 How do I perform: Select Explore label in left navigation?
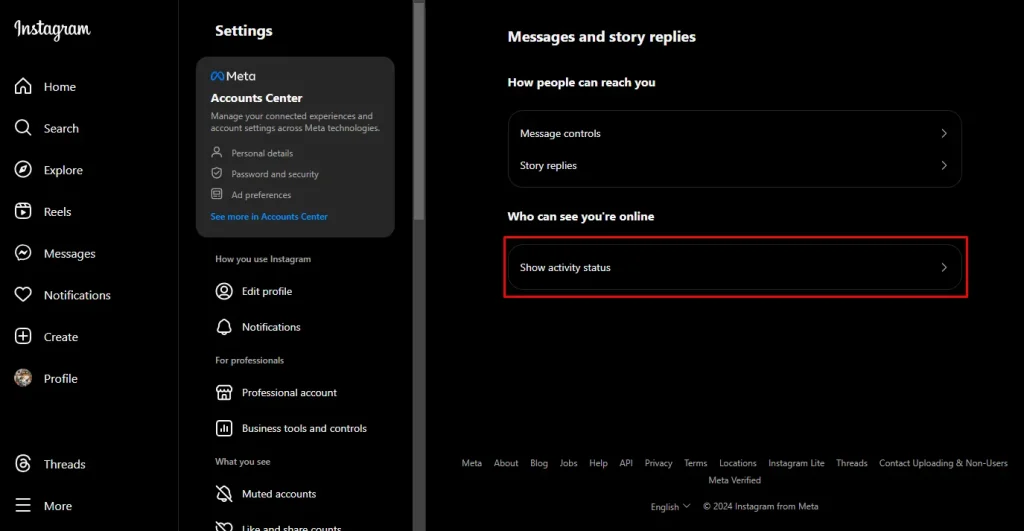point(63,170)
